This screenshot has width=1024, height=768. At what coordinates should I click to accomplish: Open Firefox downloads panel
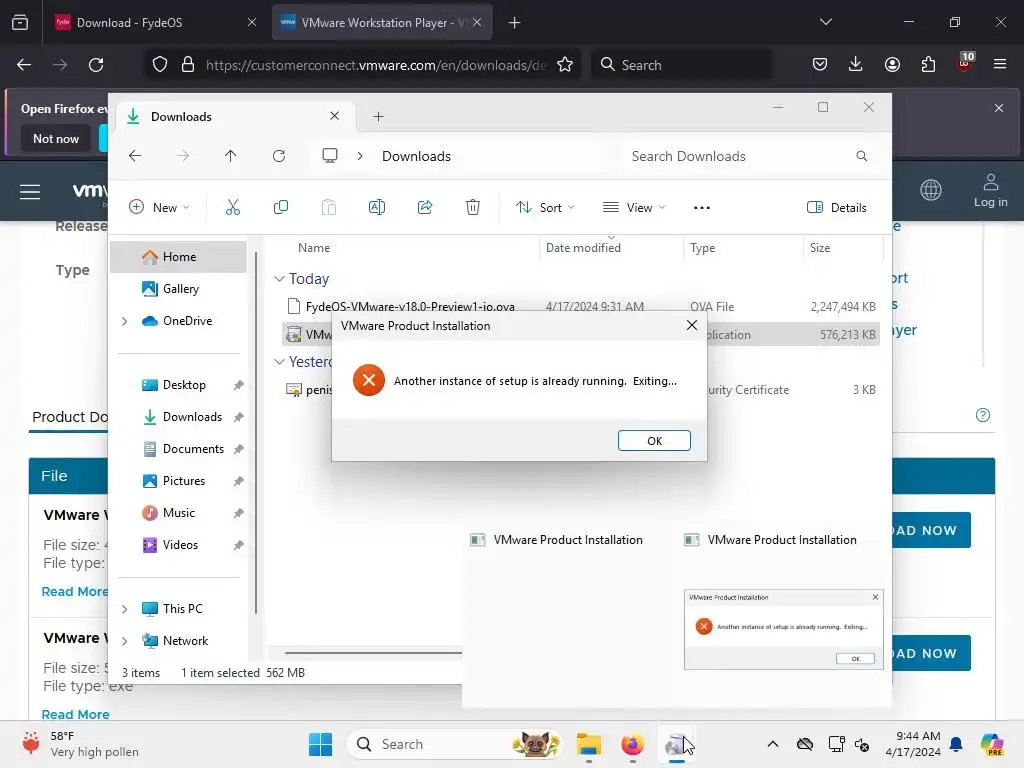click(x=856, y=65)
